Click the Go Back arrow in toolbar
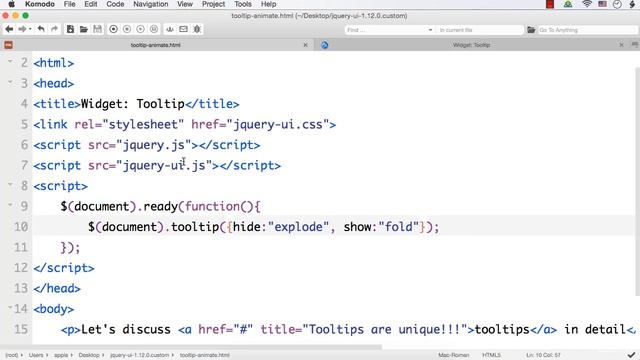Image resolution: width=640 pixels, height=360 pixels. pos(9,29)
